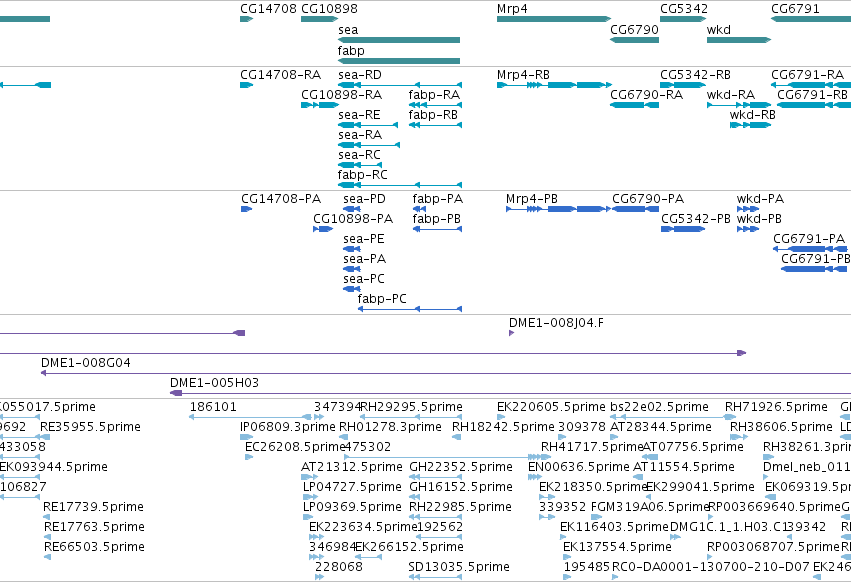Select EST label IP06809.3prime
The width and height of the screenshot is (851, 582).
point(288,427)
